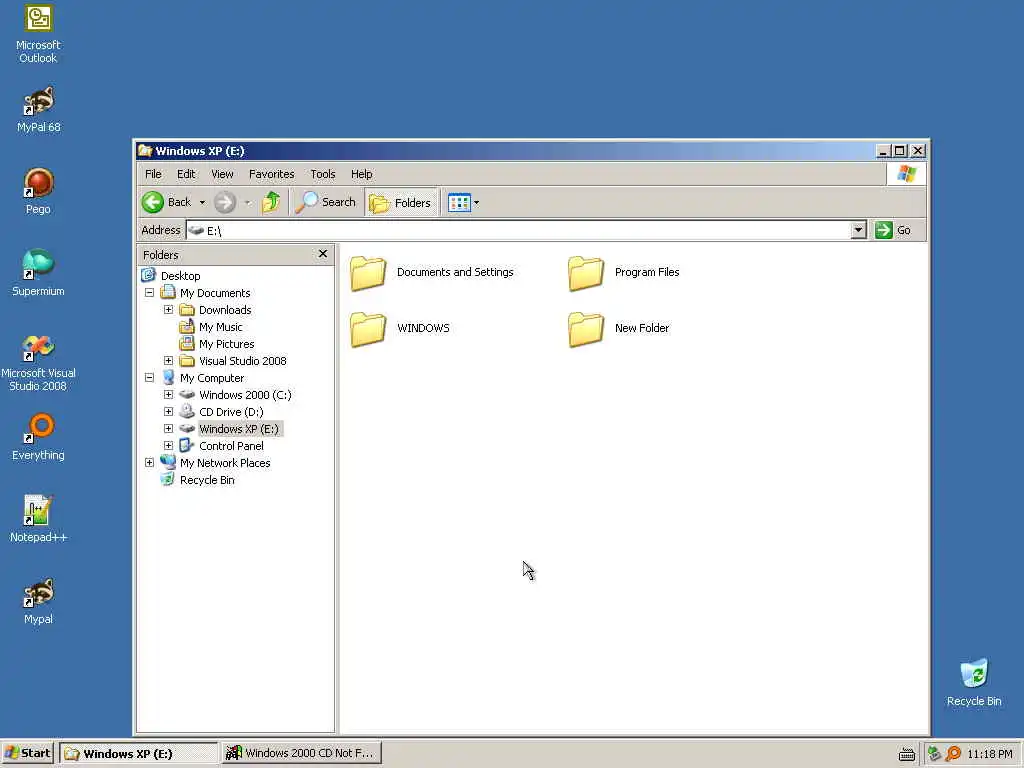Select Visual Studio 2008 in the tree

243,361
